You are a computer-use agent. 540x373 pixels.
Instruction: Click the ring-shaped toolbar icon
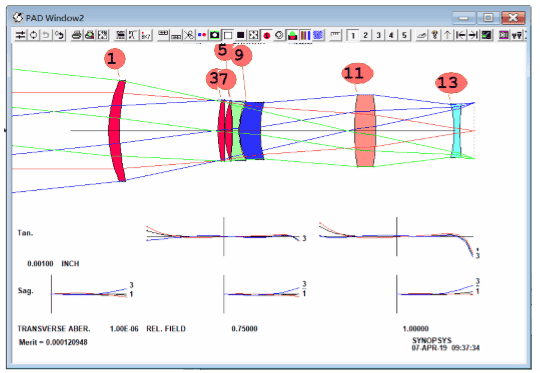point(279,35)
